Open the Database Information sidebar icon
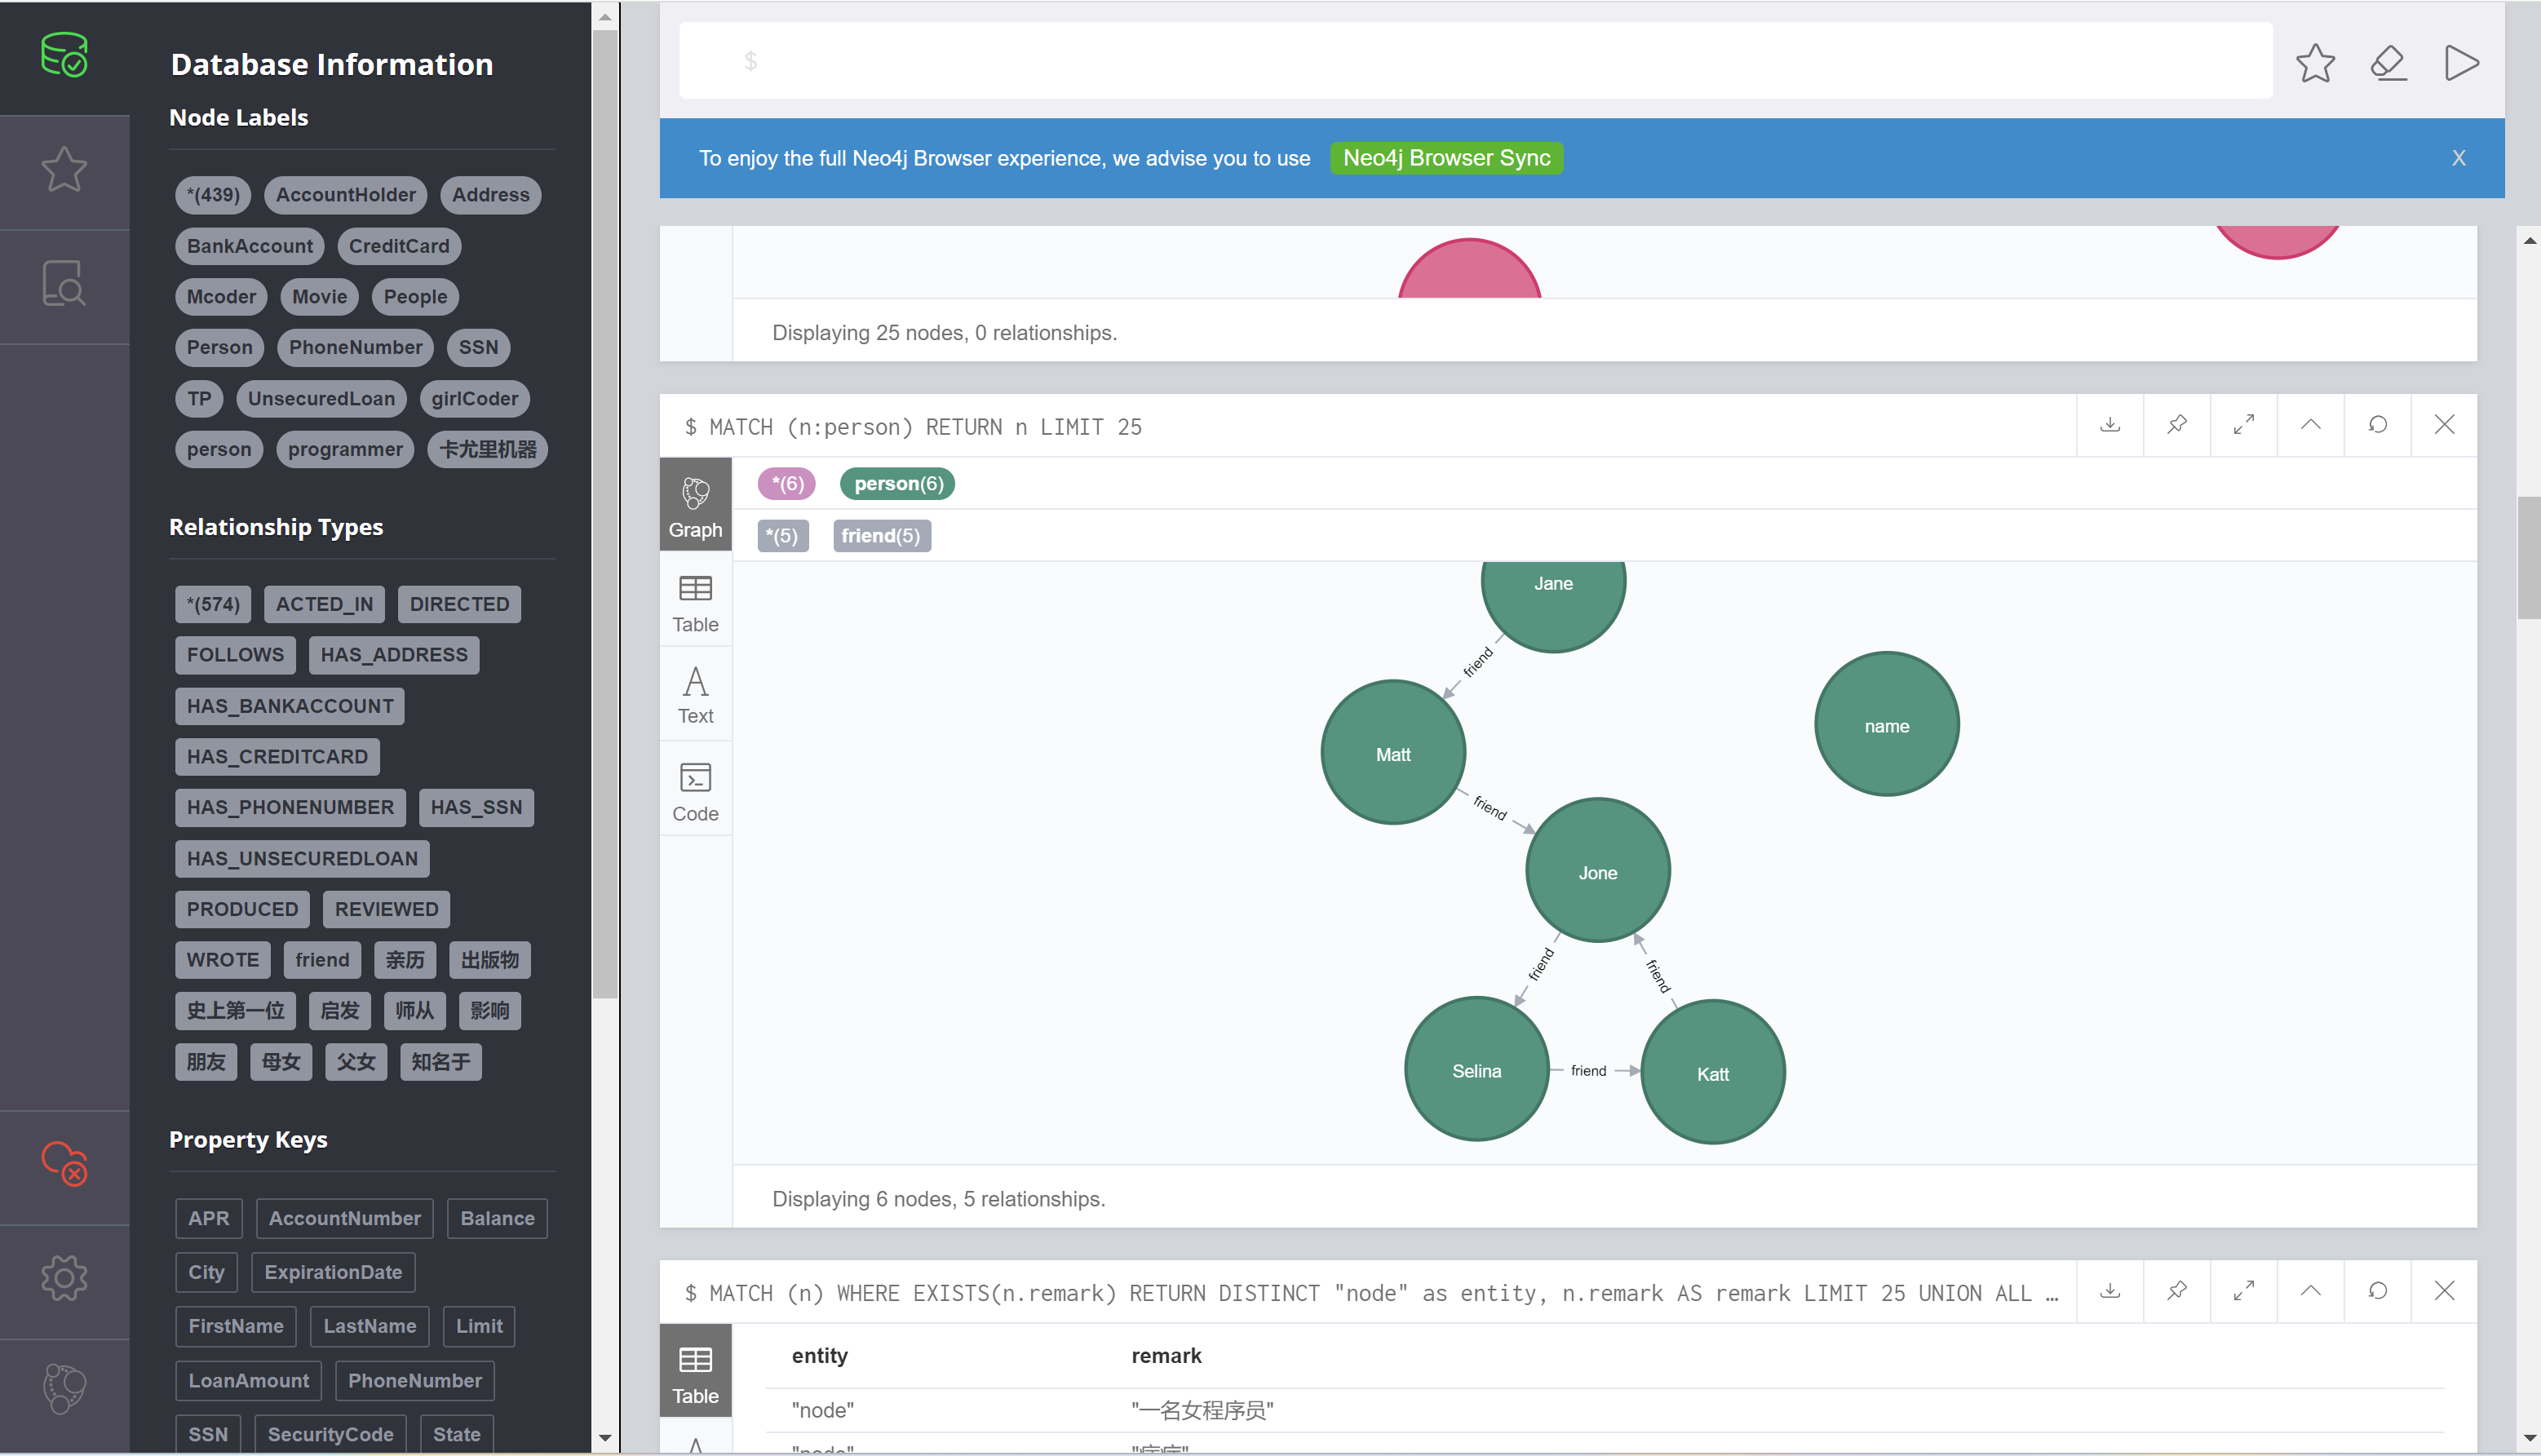 tap(64, 55)
